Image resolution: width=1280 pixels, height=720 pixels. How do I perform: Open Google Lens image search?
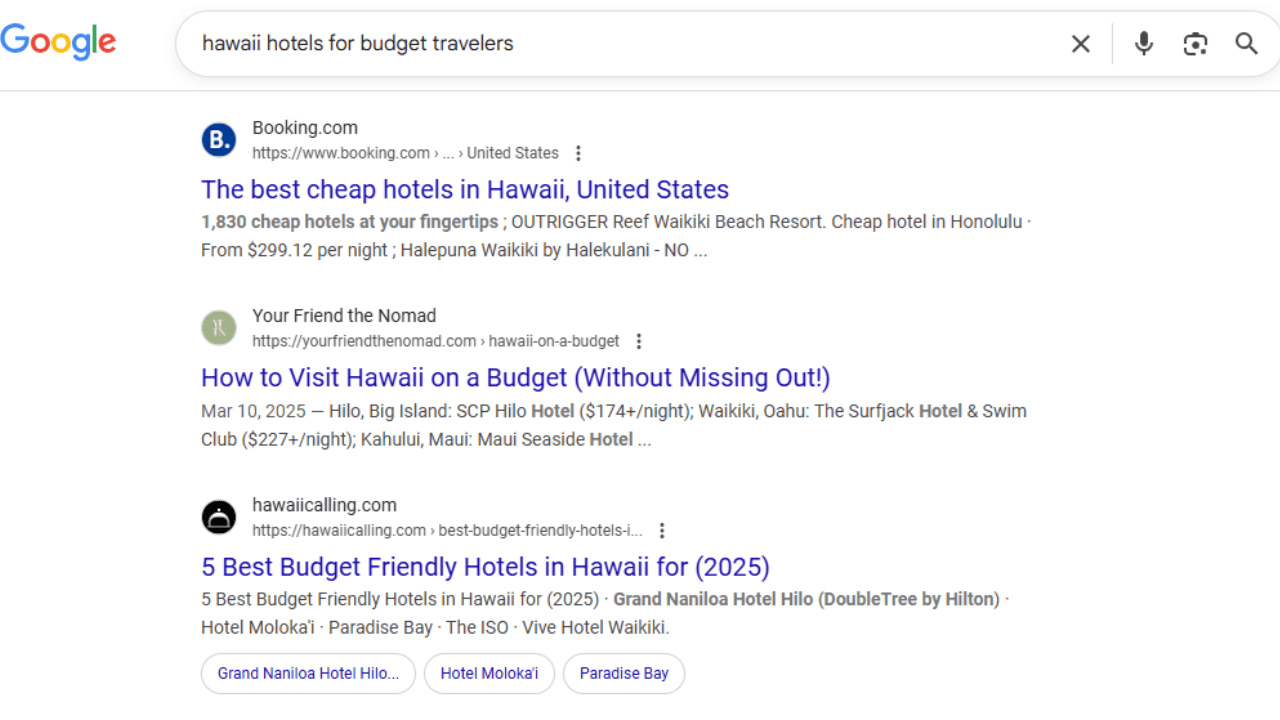[x=1195, y=43]
